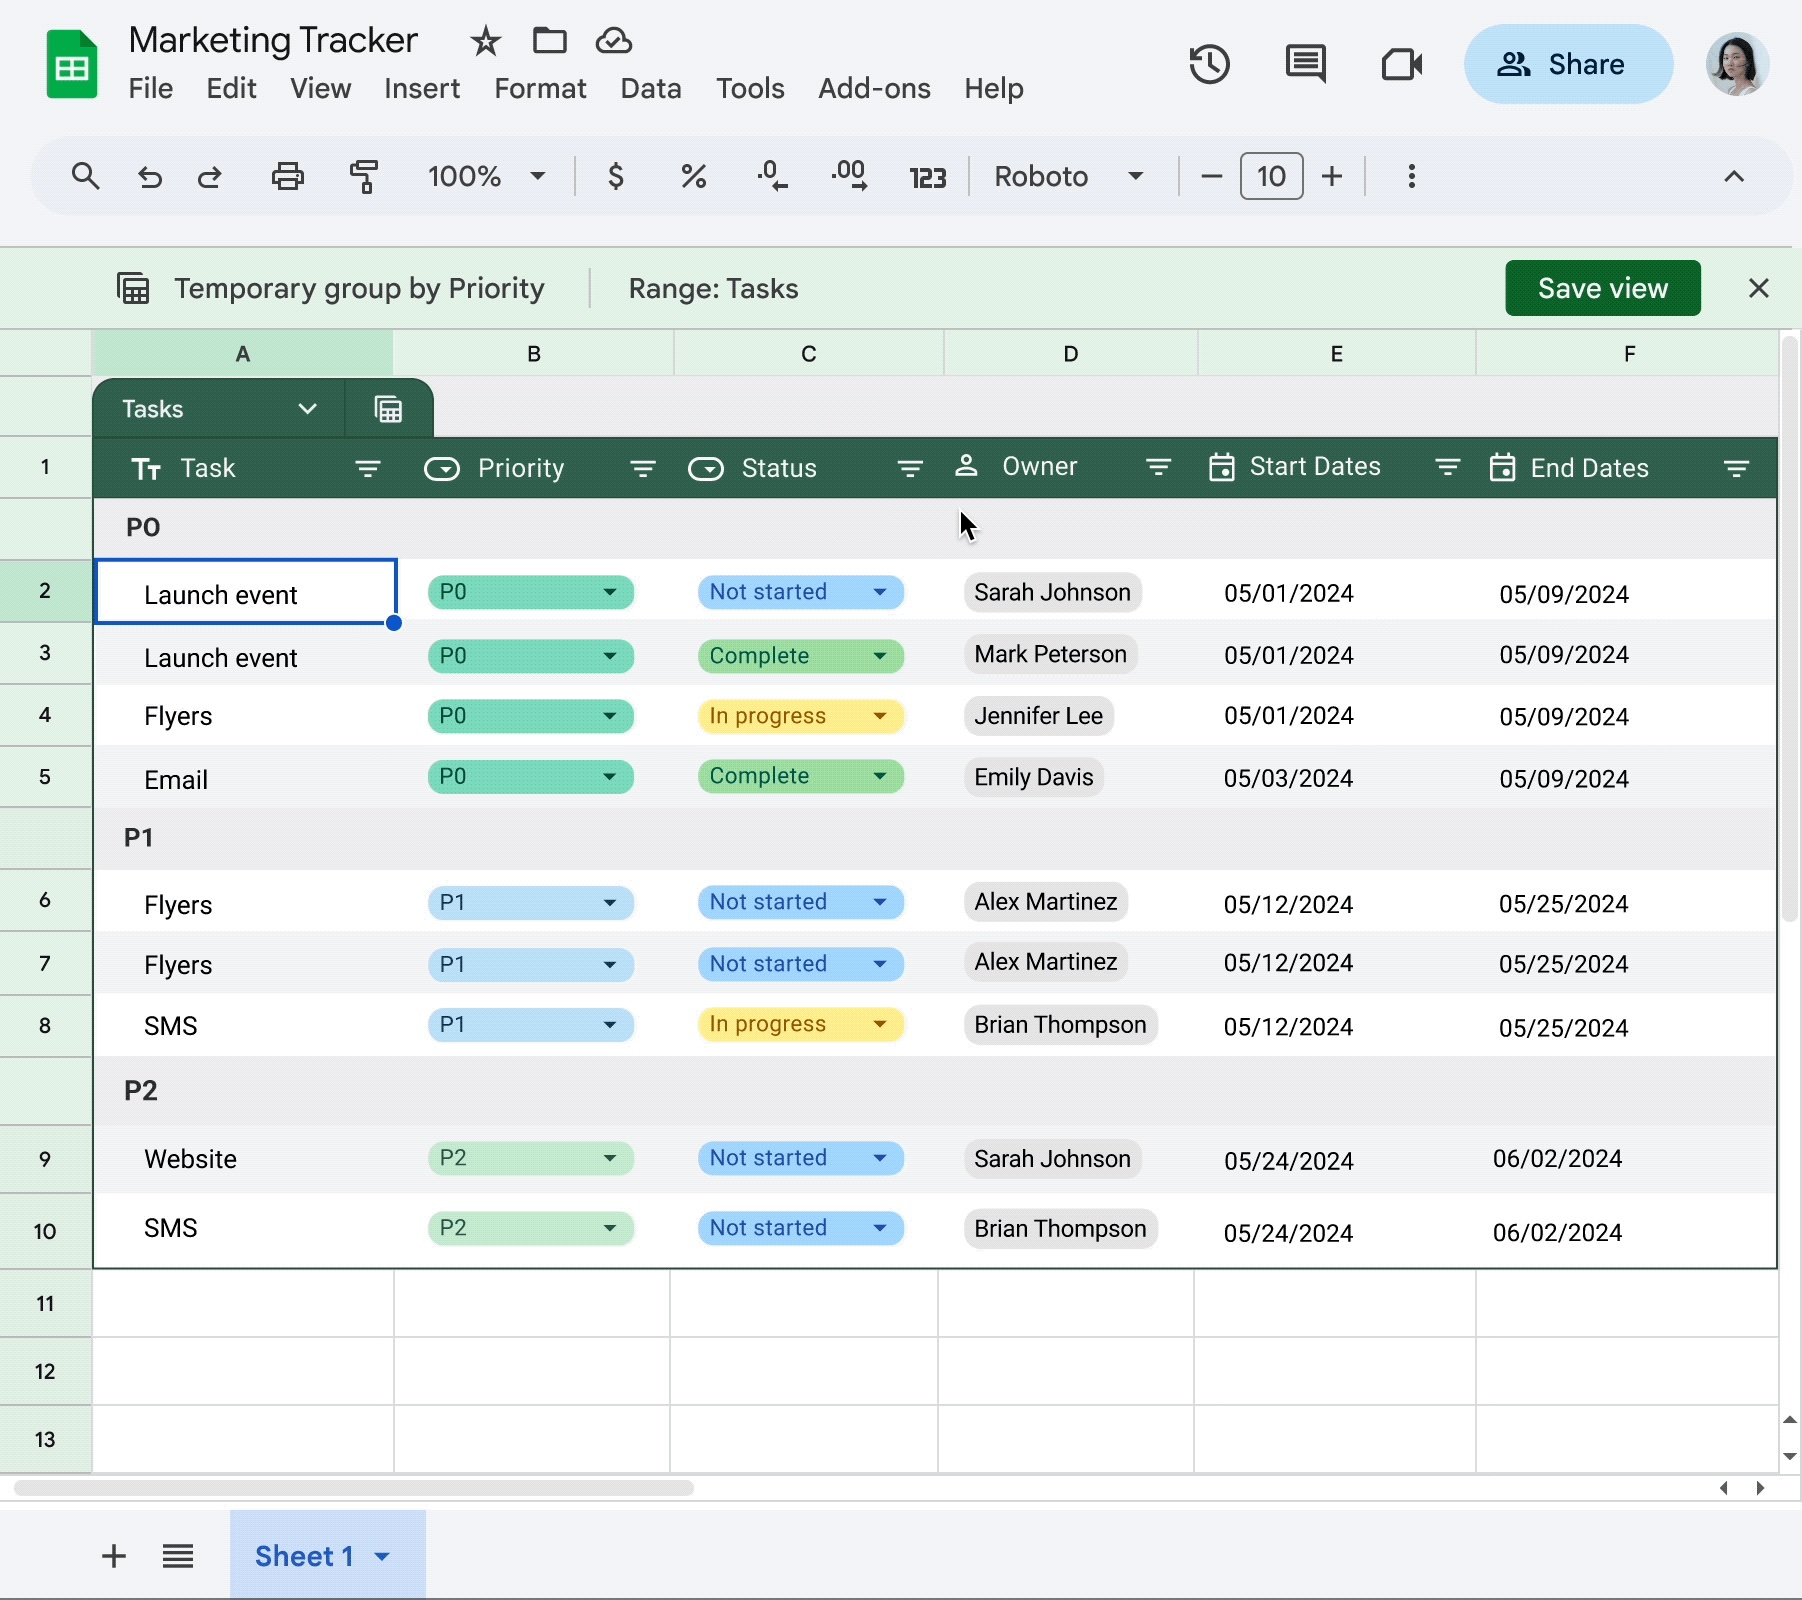
Task: Open the Priority column filter menu
Action: point(642,468)
